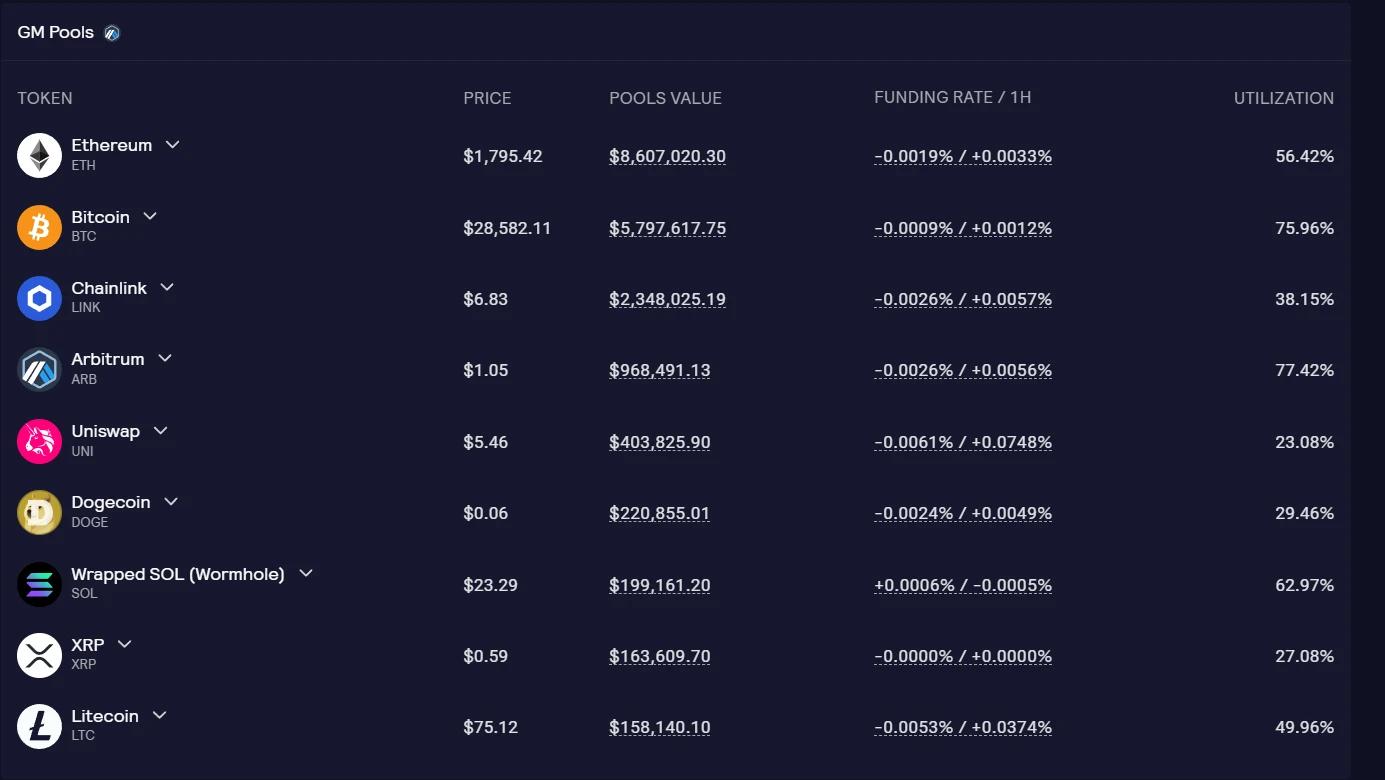Click the Ethereum token icon
The height and width of the screenshot is (780, 1385).
pos(38,155)
